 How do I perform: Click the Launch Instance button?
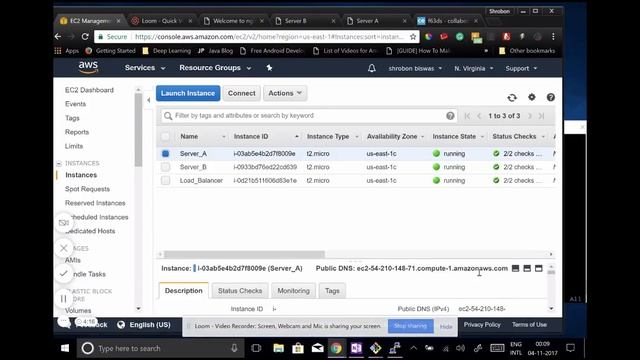pyautogui.click(x=188, y=93)
